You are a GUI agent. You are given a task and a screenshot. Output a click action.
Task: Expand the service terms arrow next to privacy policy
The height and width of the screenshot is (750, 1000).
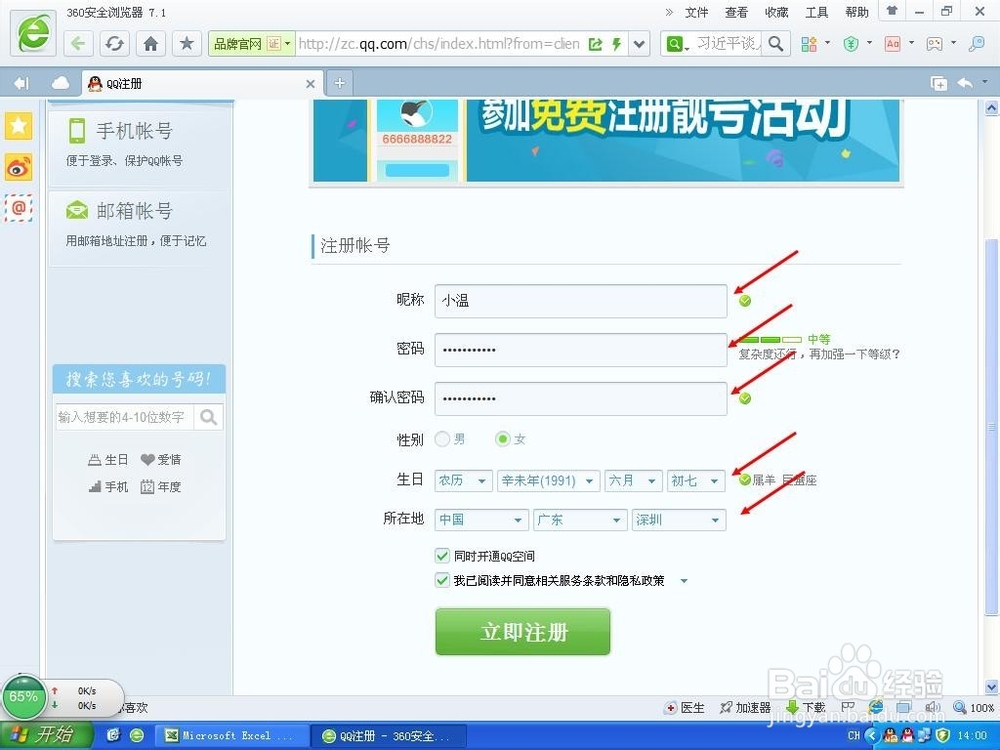[x=684, y=581]
